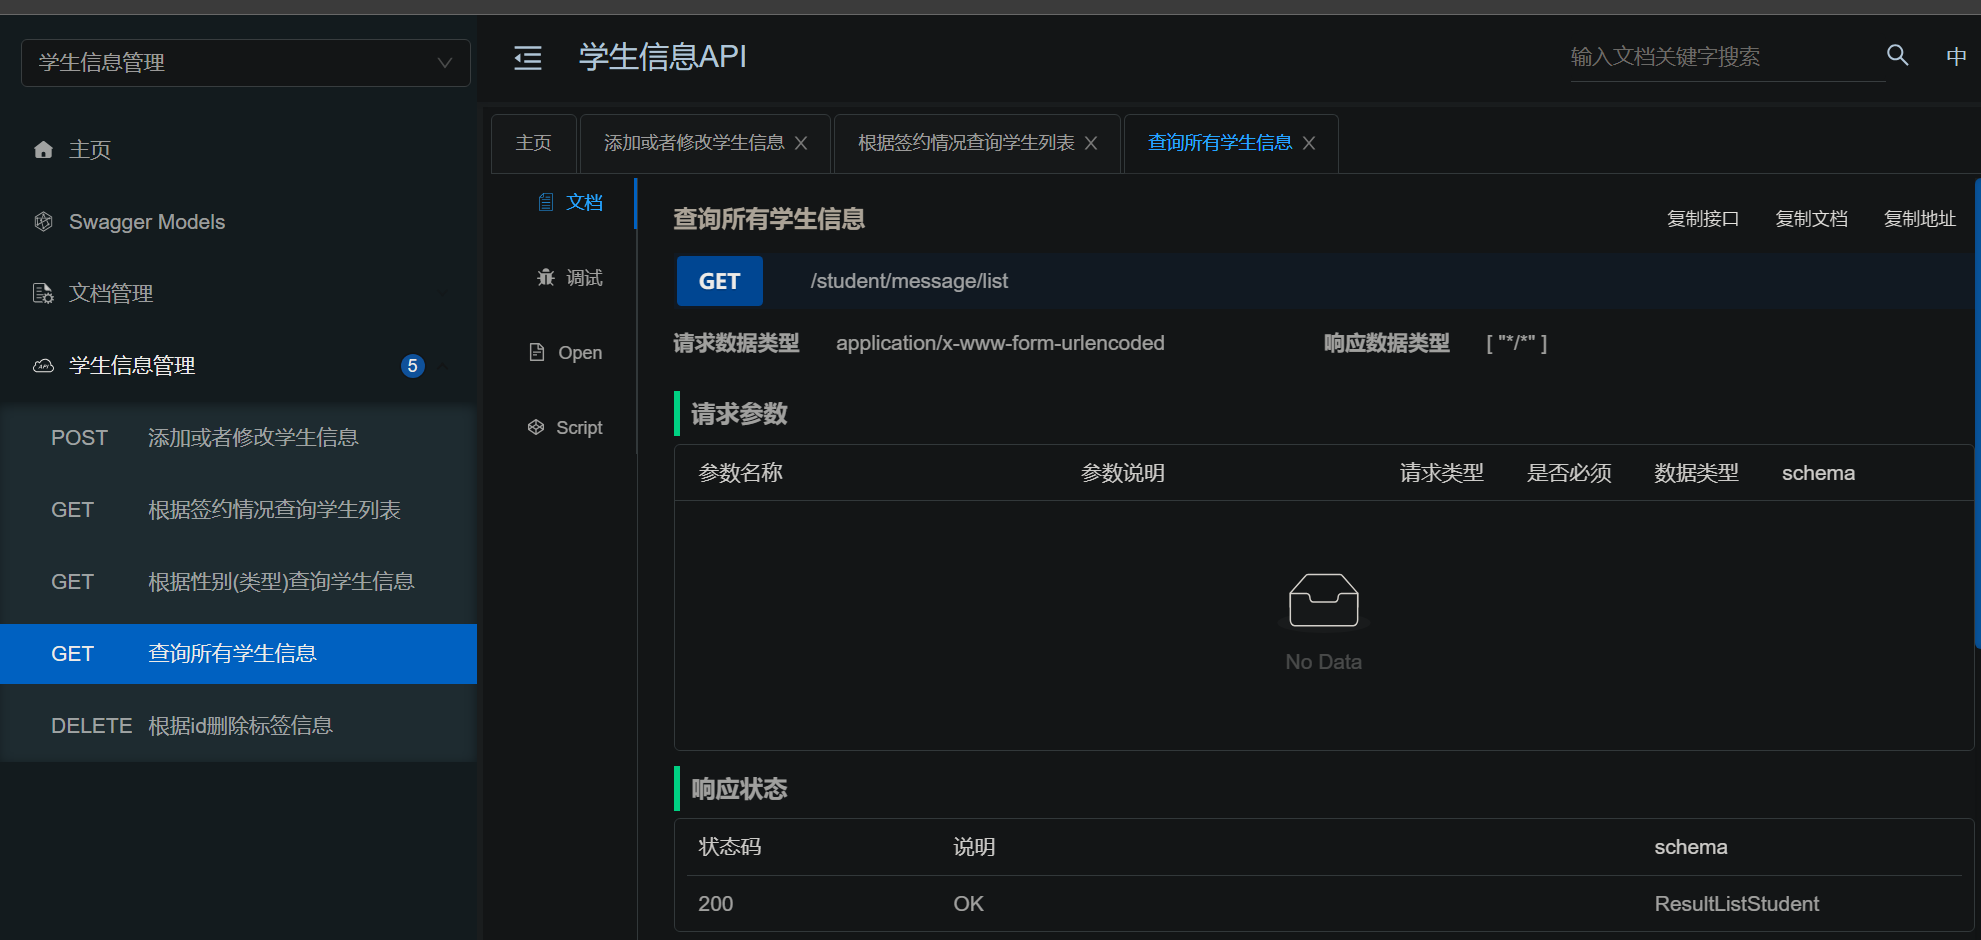Switch to the 主页 tab
The image size is (1981, 940).
534,143
